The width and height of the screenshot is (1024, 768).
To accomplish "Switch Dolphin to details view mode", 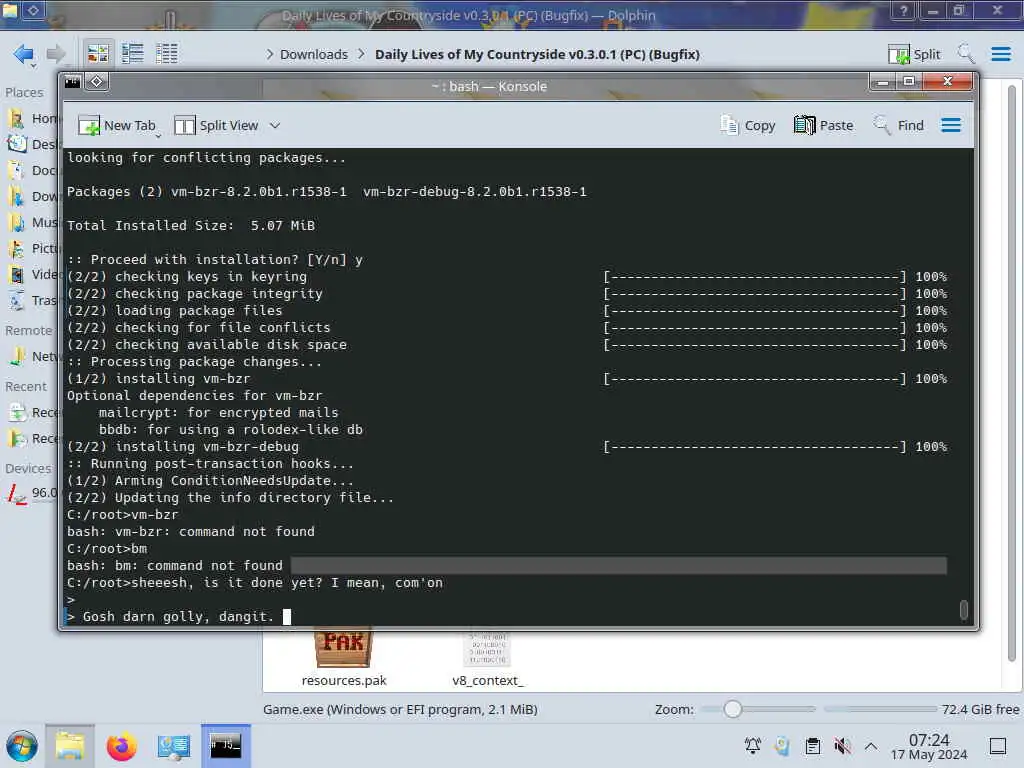I will 167,54.
